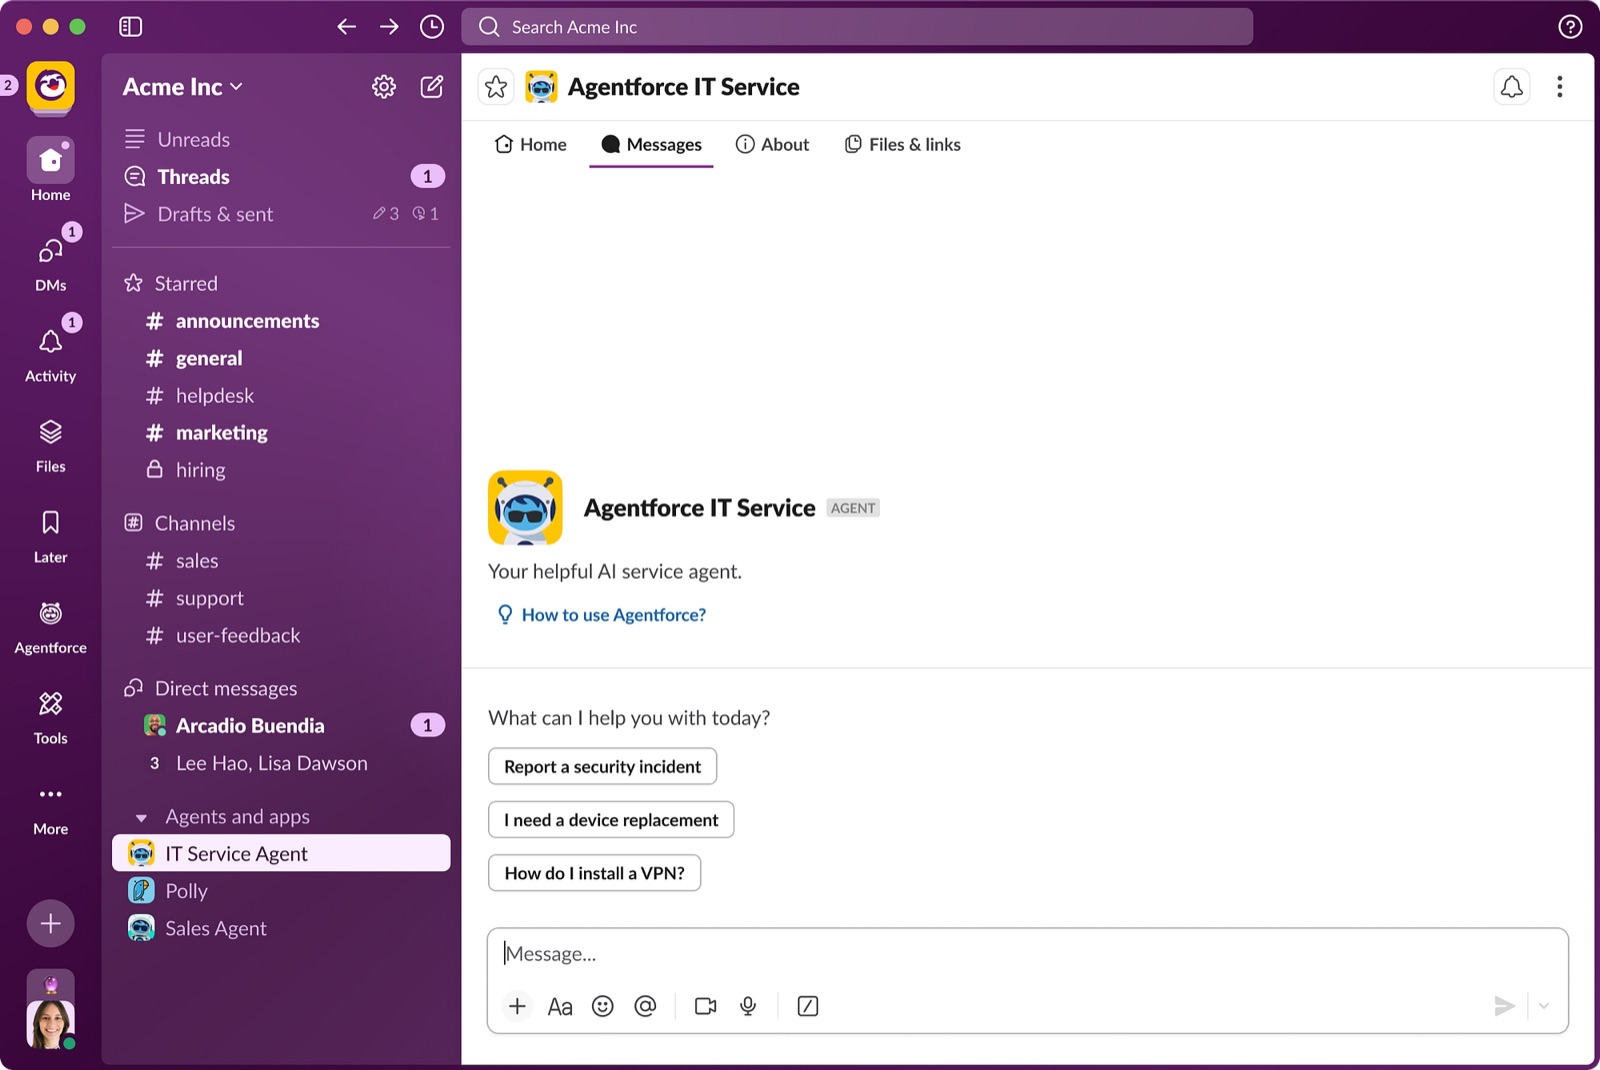Open the Sales Agent app
Screen dimensions: 1600x1070
click(281, 929)
